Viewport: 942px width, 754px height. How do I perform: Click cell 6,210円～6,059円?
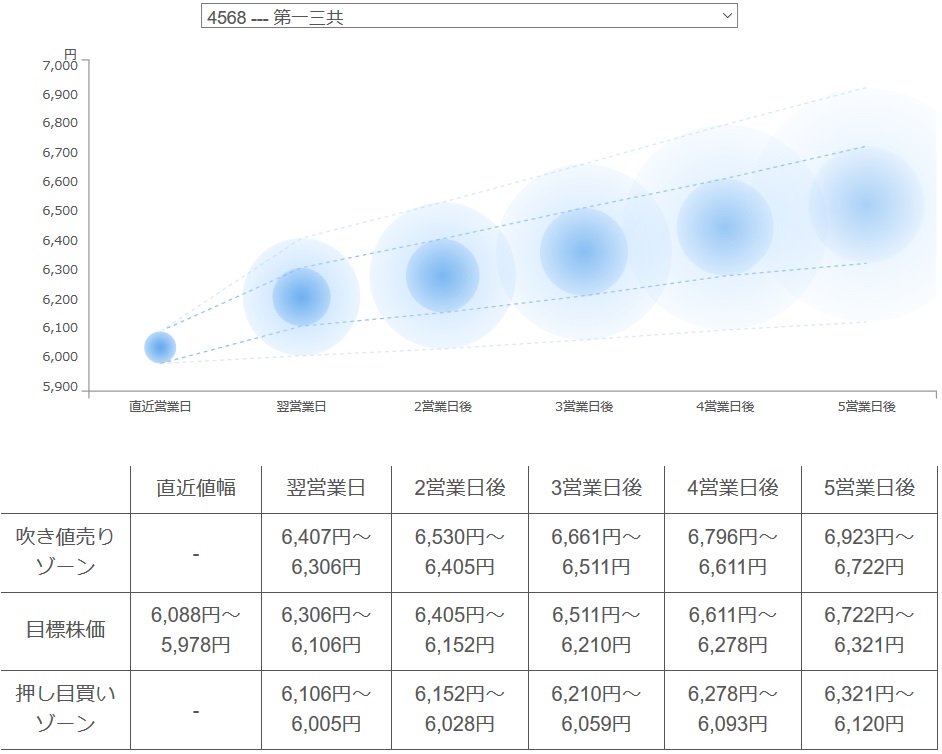(x=597, y=710)
